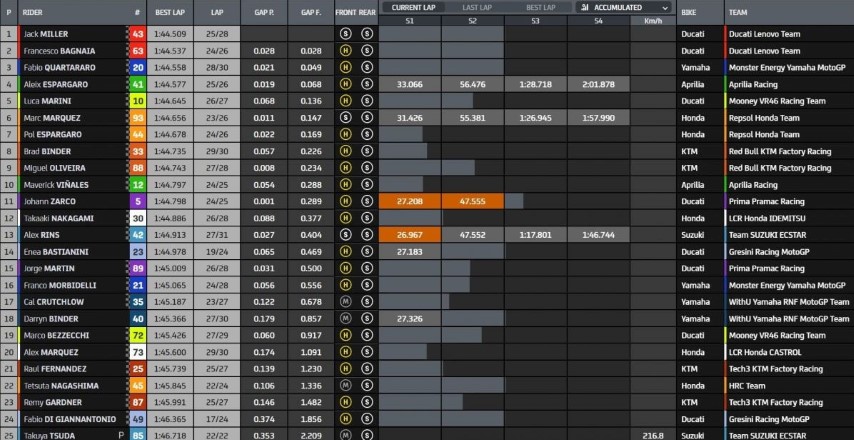This screenshot has width=854, height=440.
Task: Sort by the Rider column header
Action: click(33, 12)
